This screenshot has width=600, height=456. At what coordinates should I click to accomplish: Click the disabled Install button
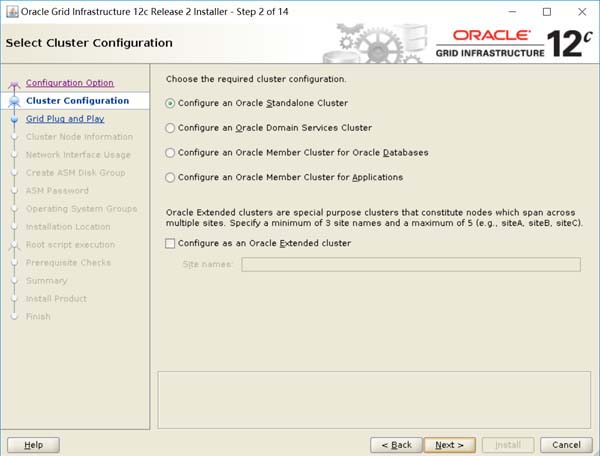pyautogui.click(x=508, y=445)
